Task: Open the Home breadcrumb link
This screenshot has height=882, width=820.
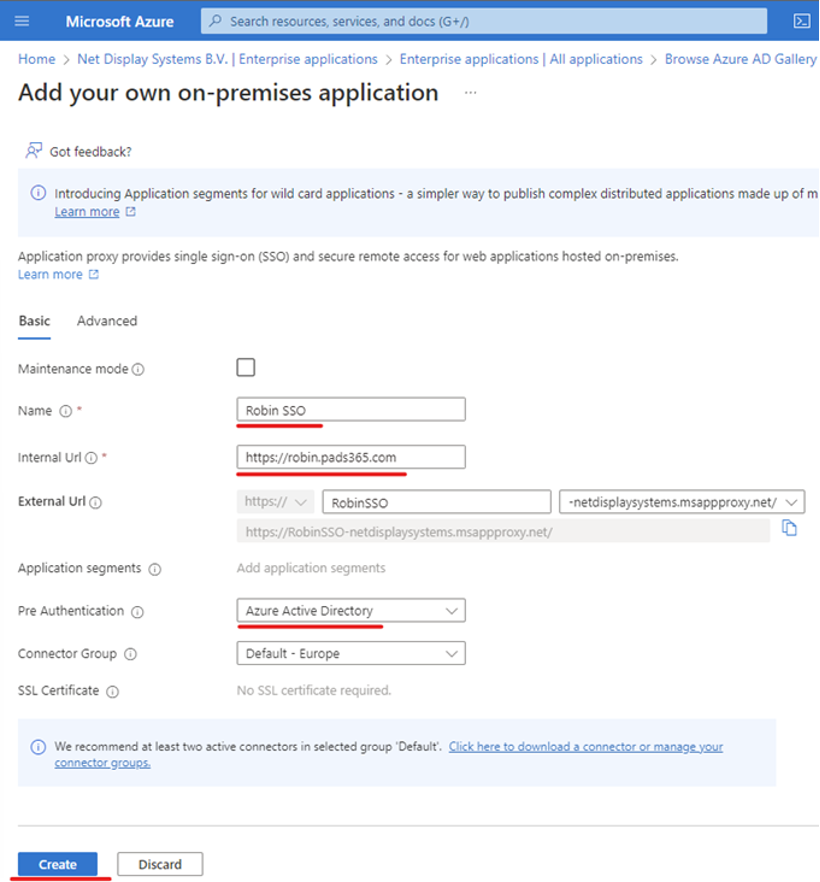Action: click(37, 59)
